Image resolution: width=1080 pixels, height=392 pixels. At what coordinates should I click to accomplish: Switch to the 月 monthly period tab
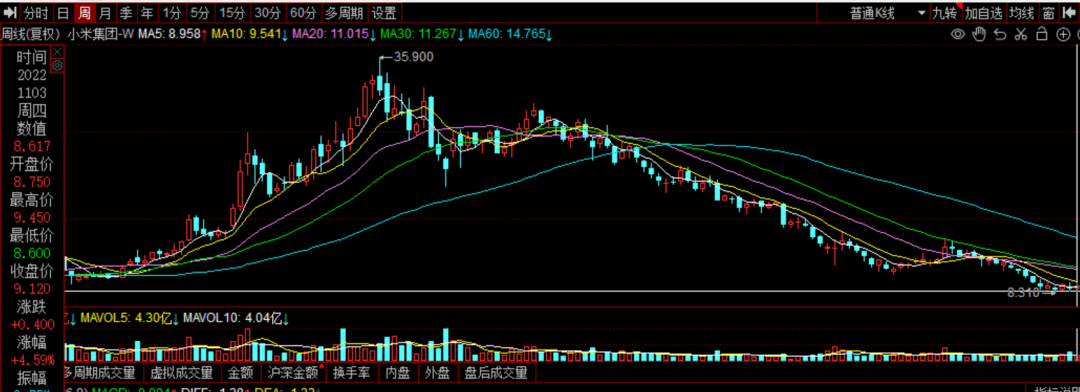pos(105,12)
